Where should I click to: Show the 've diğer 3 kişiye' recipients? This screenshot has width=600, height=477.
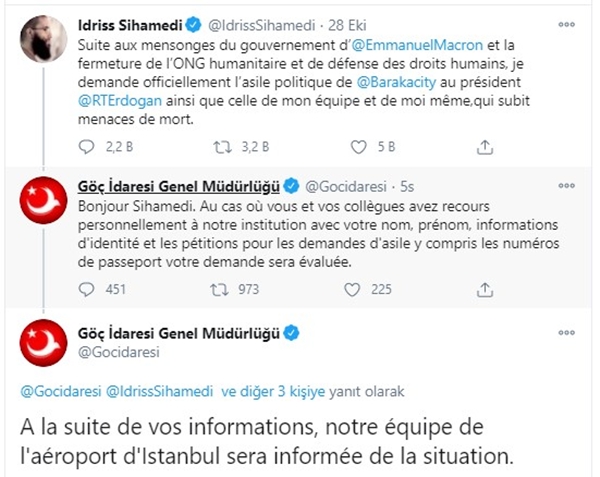pyautogui.click(x=273, y=392)
